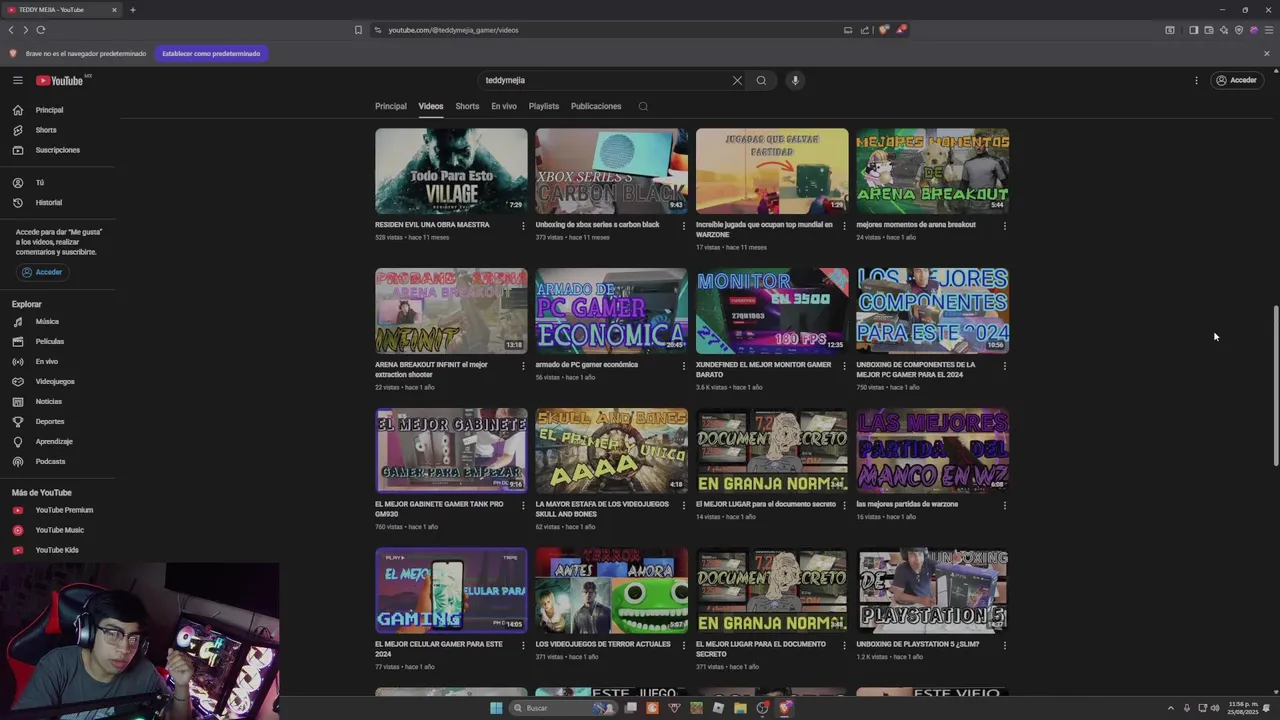
Task: Click the Brave browser icon in taskbar
Action: point(785,708)
